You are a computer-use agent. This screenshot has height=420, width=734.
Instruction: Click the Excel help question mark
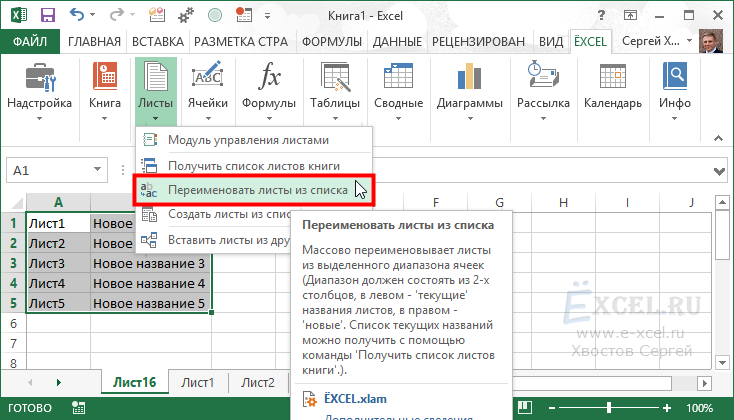[601, 16]
